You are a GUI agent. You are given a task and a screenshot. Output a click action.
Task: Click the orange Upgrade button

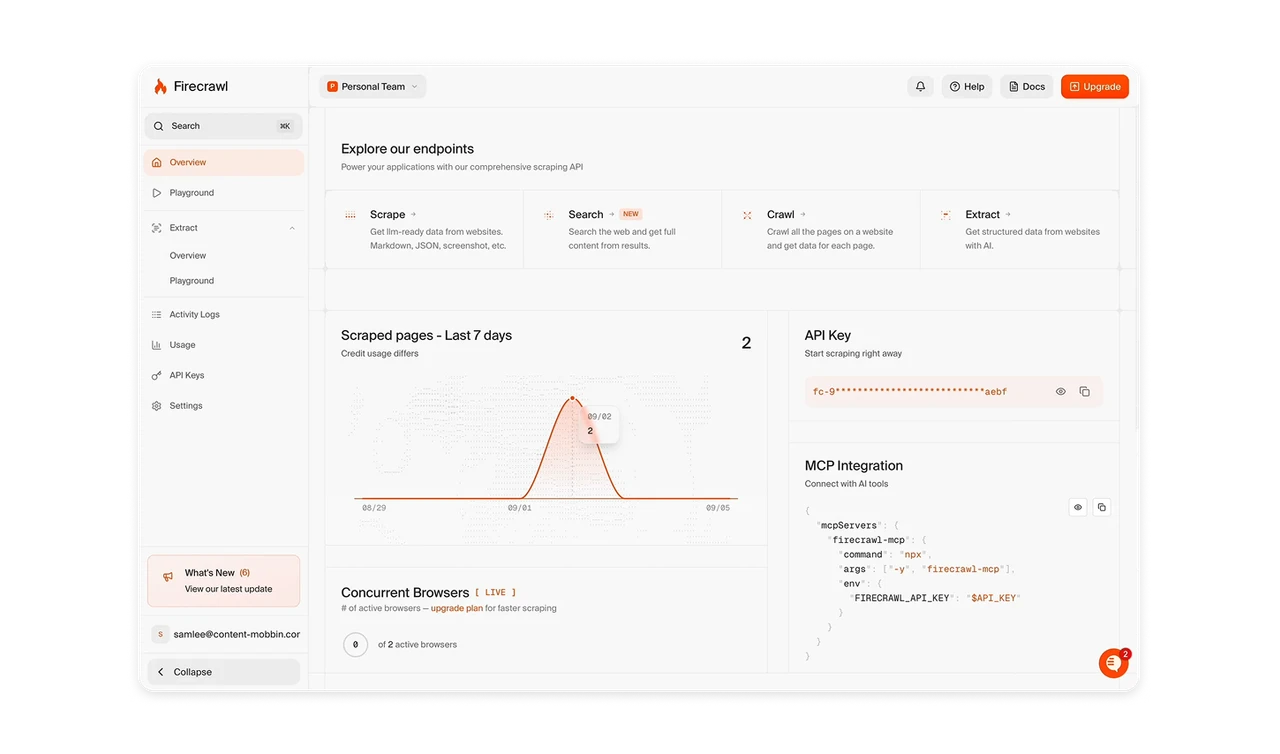point(1095,87)
